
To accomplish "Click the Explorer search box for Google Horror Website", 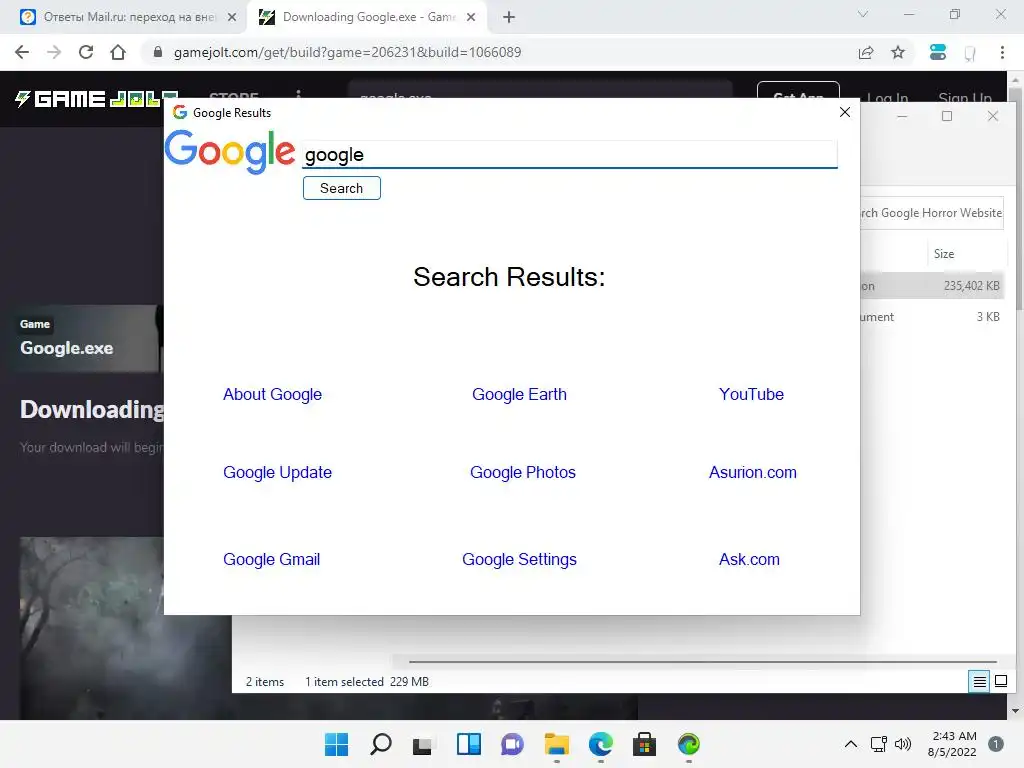I will click(x=932, y=213).
